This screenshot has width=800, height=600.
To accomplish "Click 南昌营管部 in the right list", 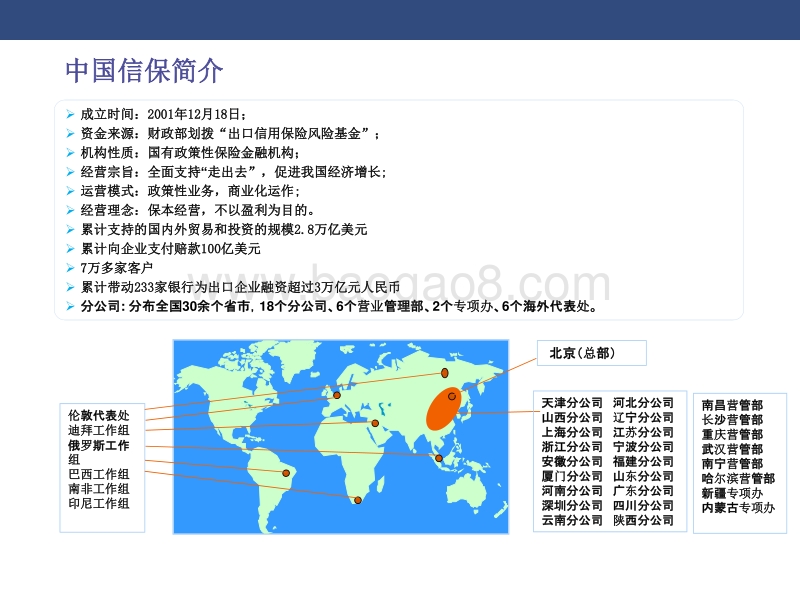I will [x=732, y=405].
